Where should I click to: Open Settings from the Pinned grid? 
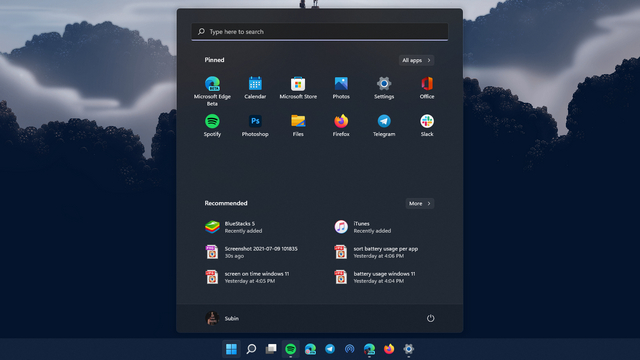(384, 88)
